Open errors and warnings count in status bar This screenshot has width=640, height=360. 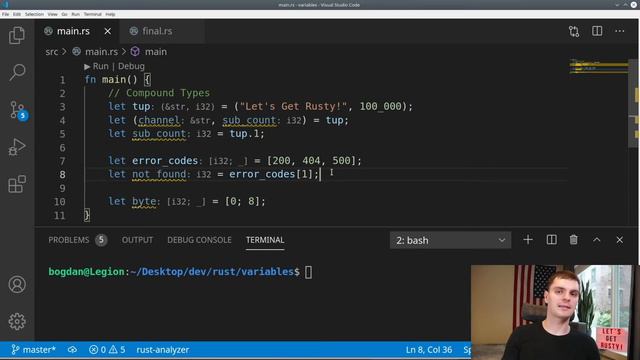(107, 350)
